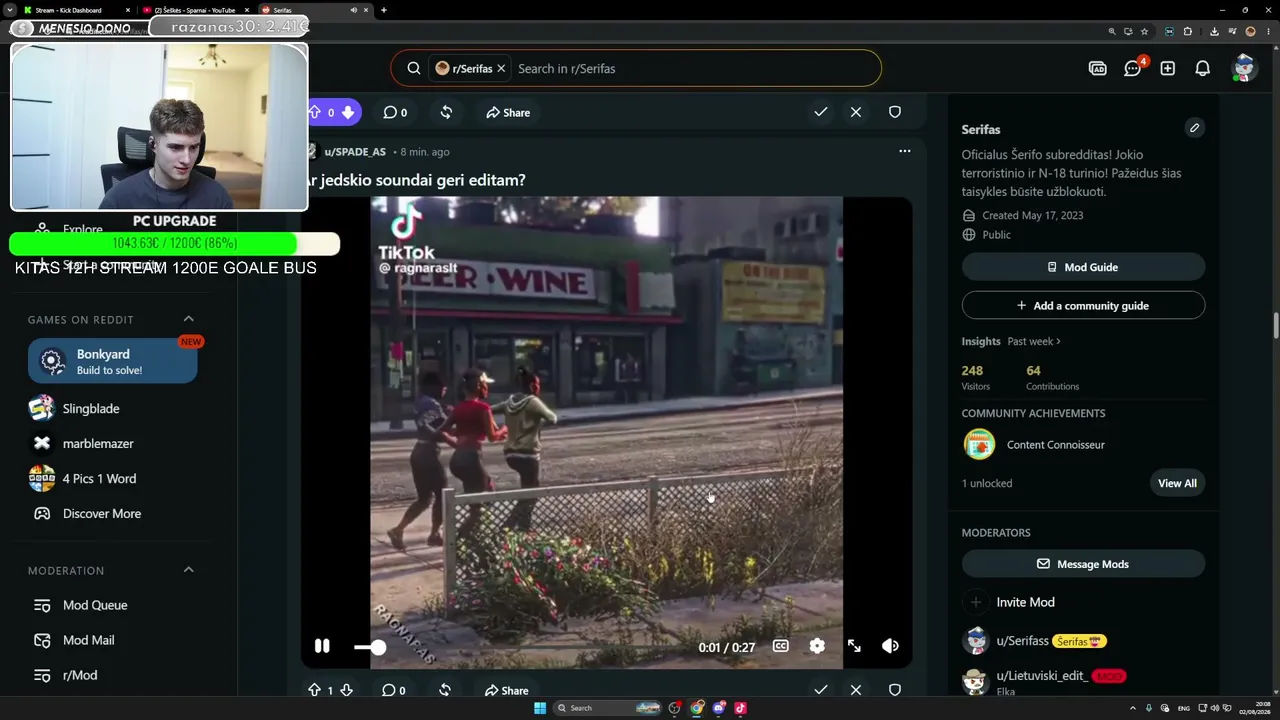Launch the Bonkyard game

(113, 361)
